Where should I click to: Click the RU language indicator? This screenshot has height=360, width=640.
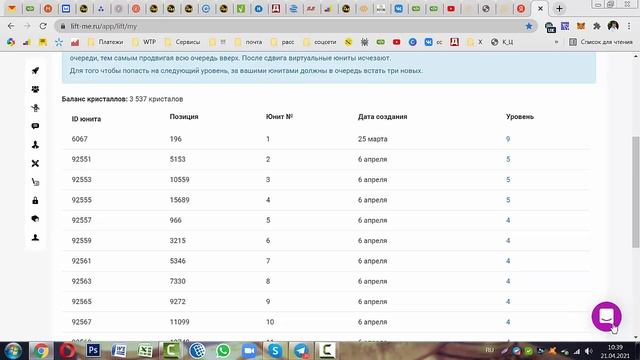[x=489, y=350]
